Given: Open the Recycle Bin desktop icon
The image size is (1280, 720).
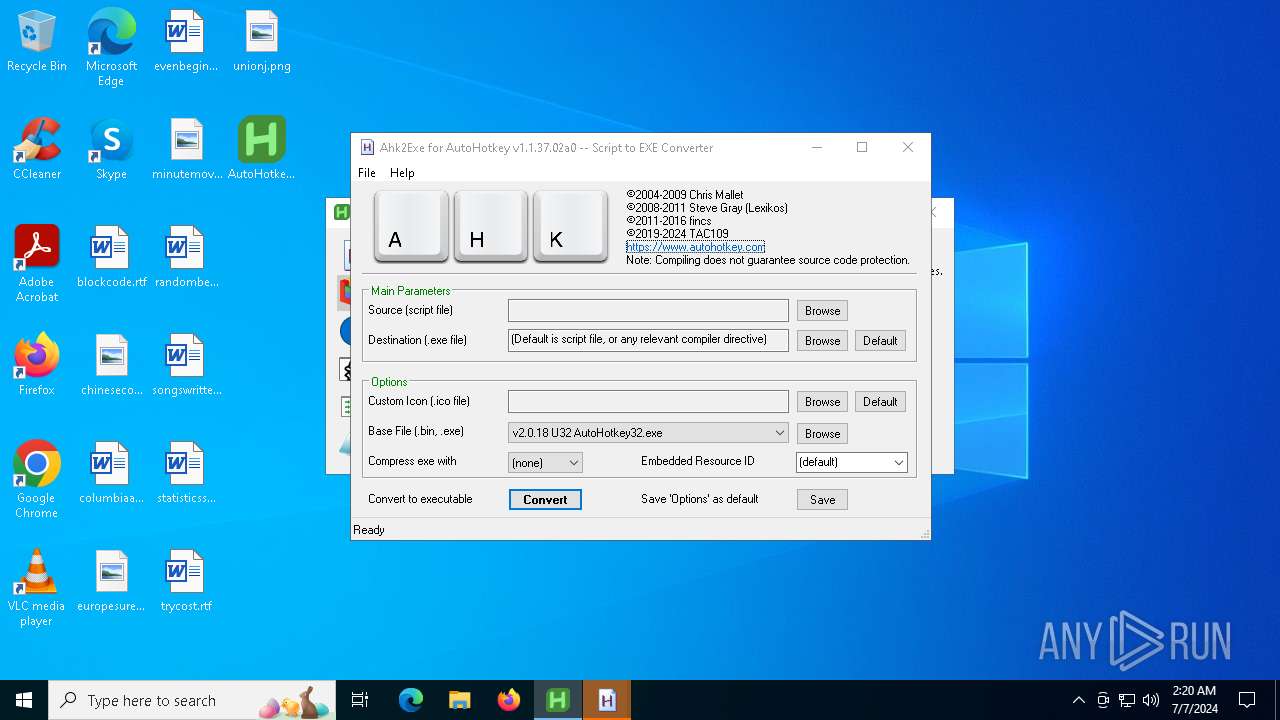Looking at the screenshot, I should click(x=36, y=42).
